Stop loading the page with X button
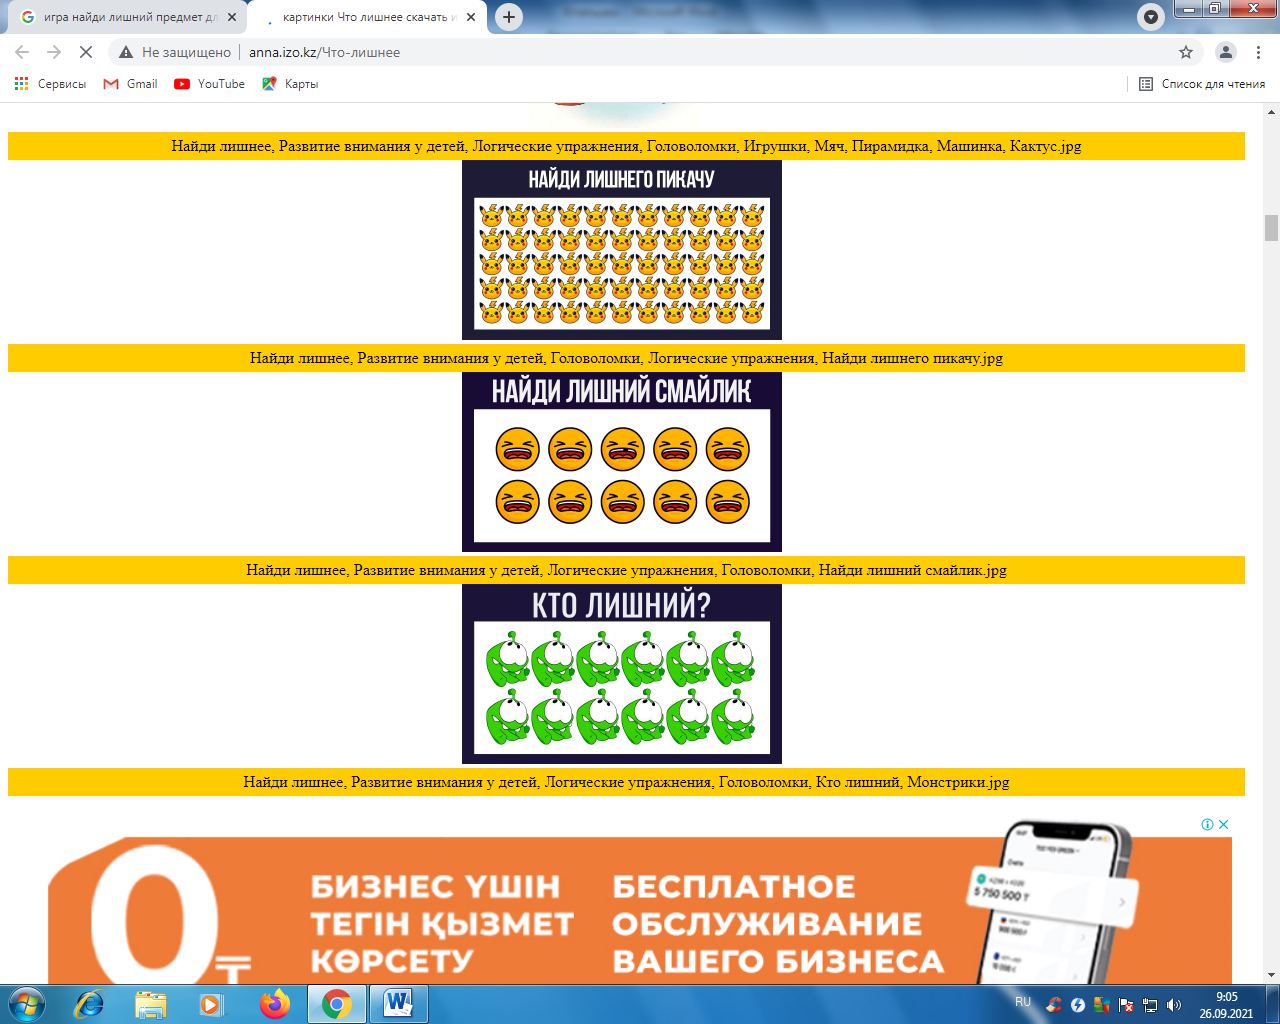 pos(86,52)
